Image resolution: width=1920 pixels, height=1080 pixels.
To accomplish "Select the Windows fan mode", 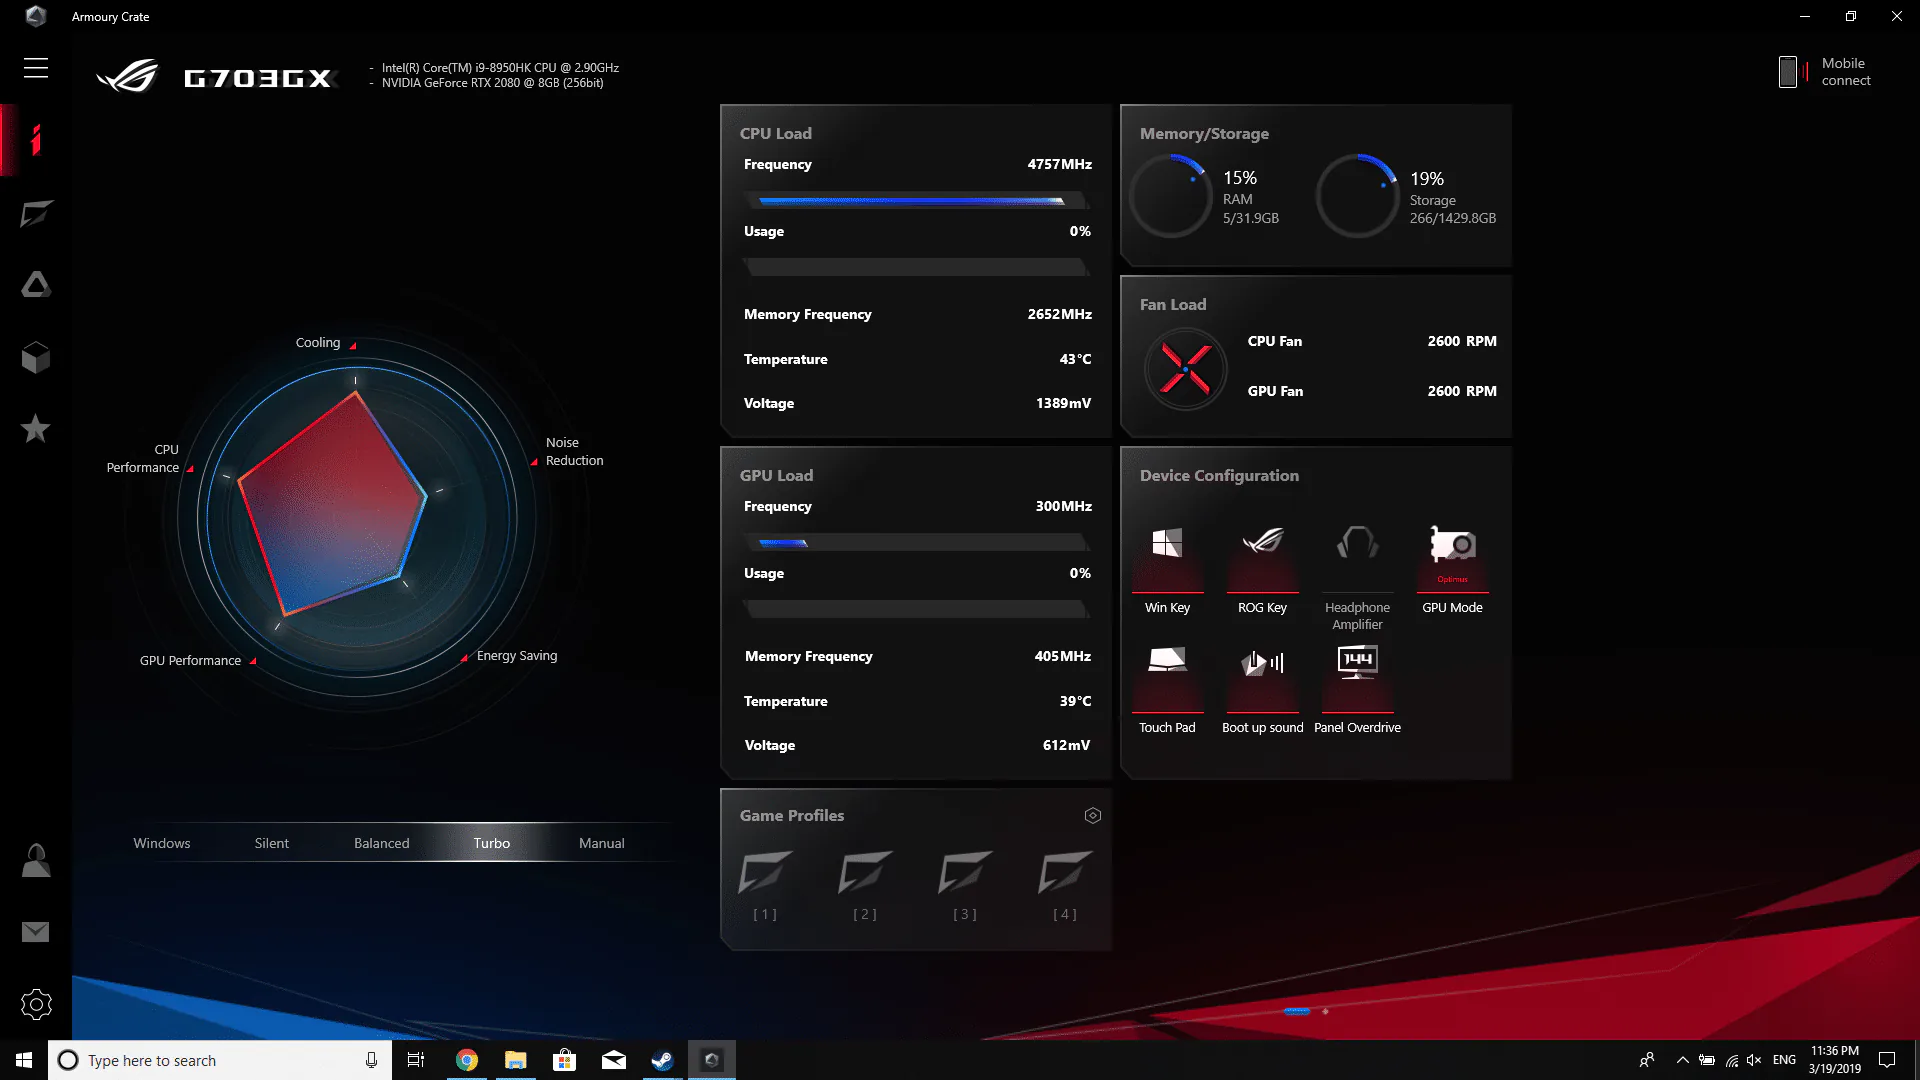I will click(162, 843).
